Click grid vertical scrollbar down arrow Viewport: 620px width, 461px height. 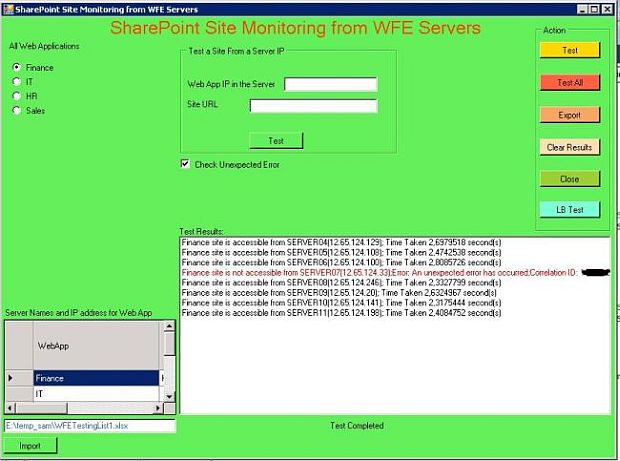click(x=169, y=397)
